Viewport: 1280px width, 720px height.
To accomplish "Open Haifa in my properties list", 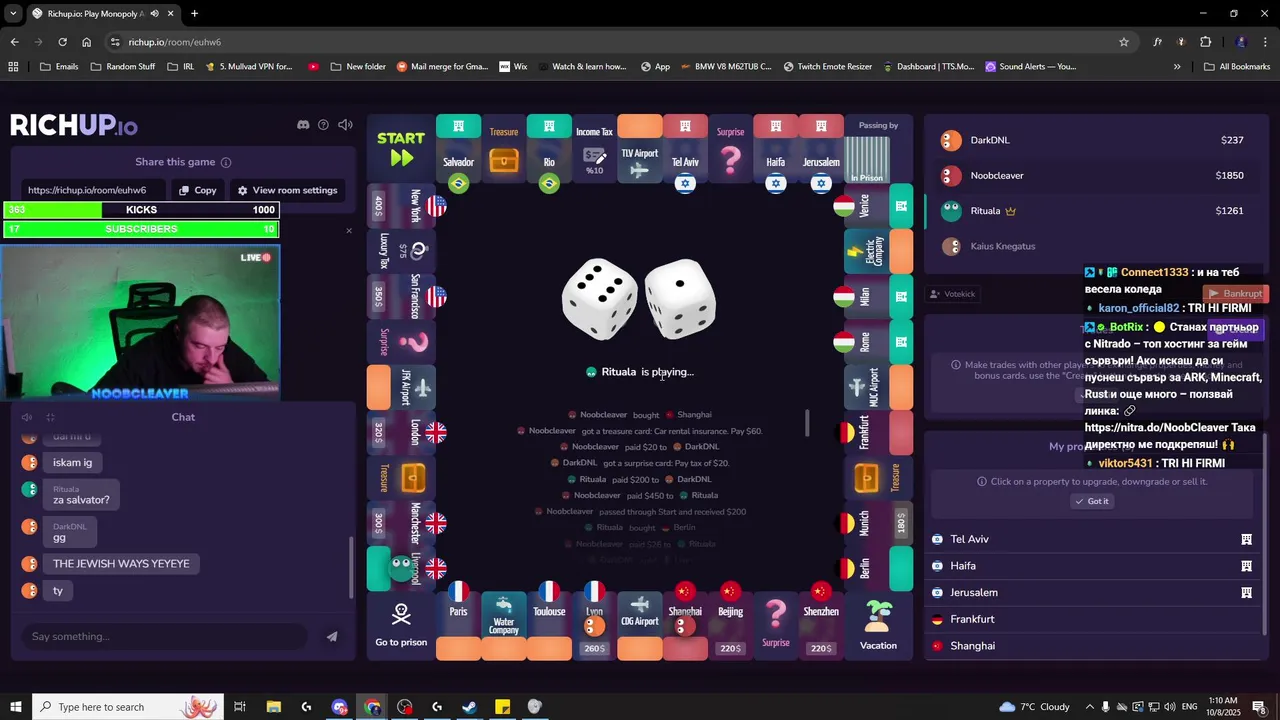I will [x=1091, y=566].
